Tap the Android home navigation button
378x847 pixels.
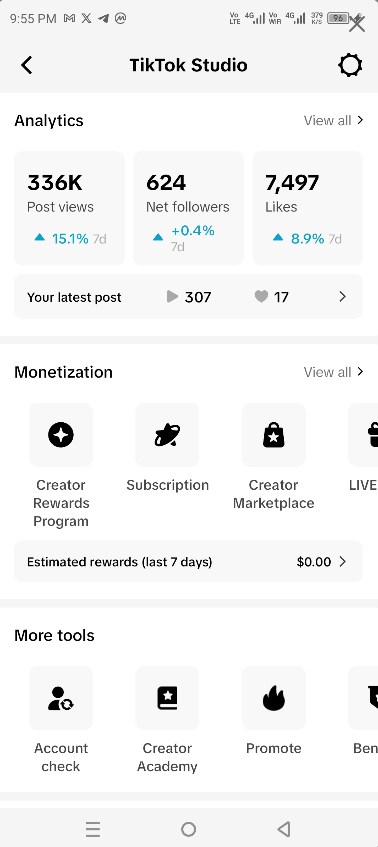pos(188,829)
